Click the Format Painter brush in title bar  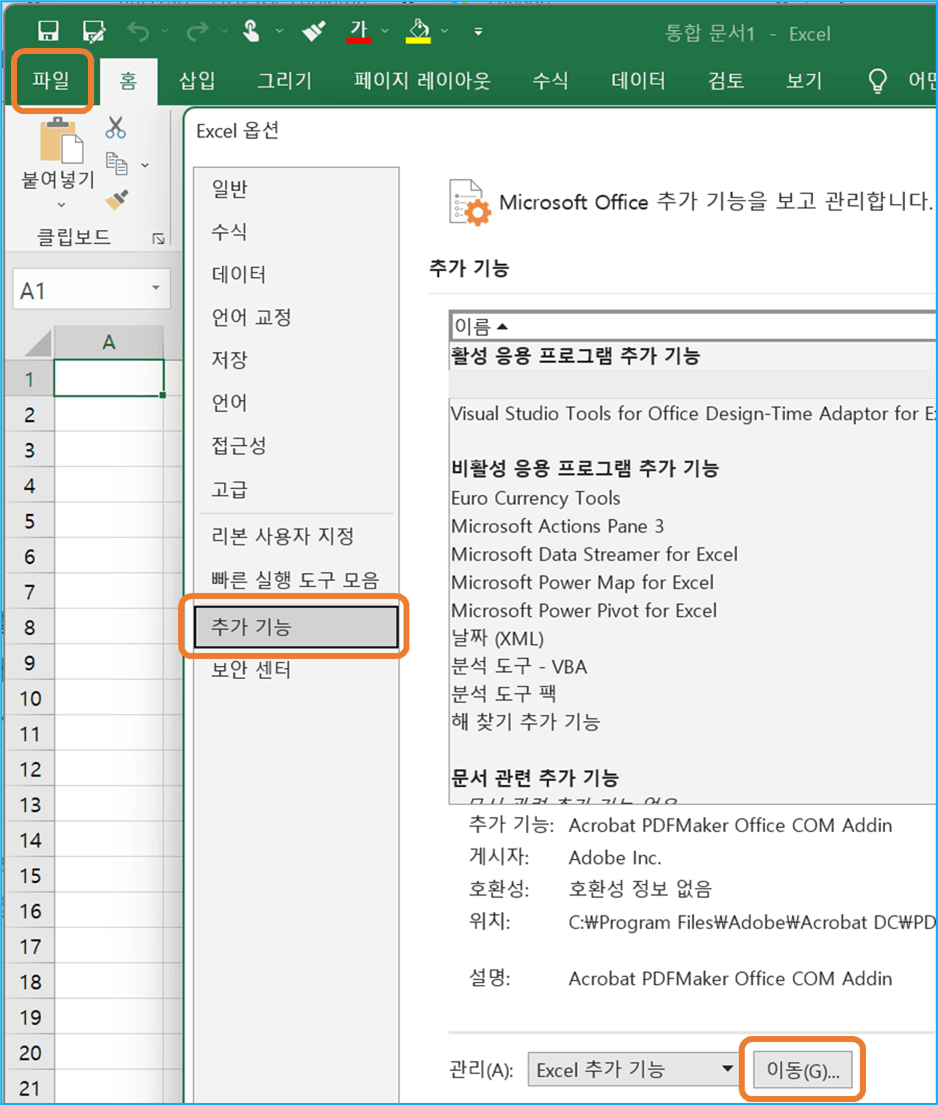tap(313, 31)
